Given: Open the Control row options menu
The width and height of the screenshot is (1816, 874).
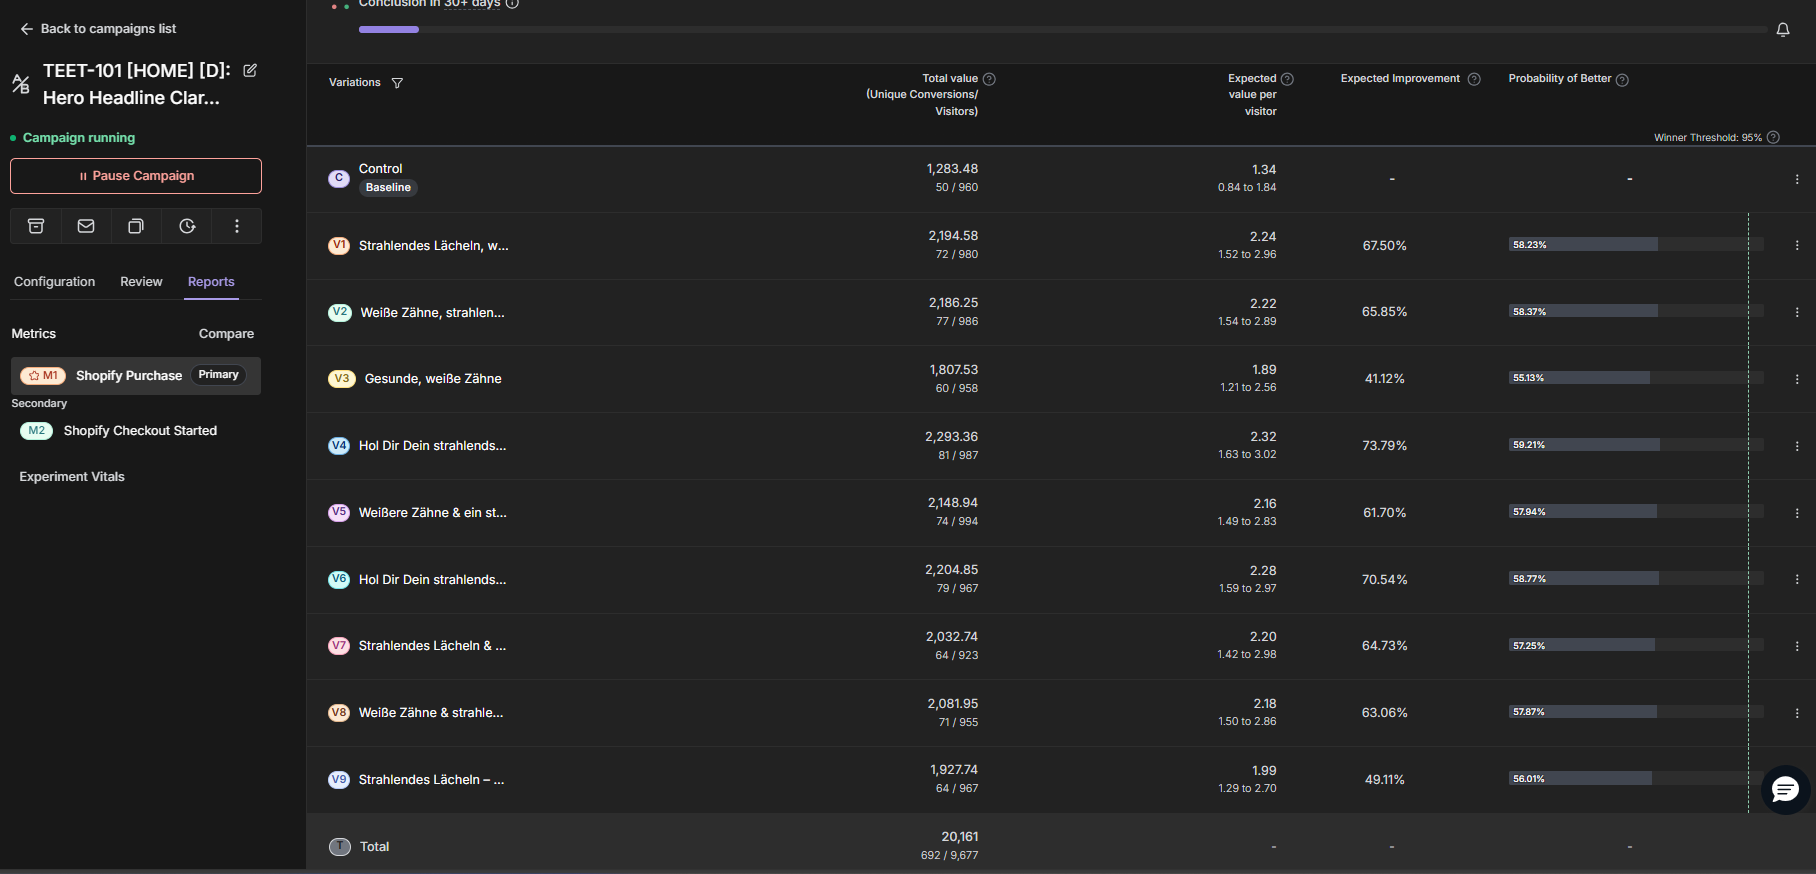Looking at the screenshot, I should 1796,179.
